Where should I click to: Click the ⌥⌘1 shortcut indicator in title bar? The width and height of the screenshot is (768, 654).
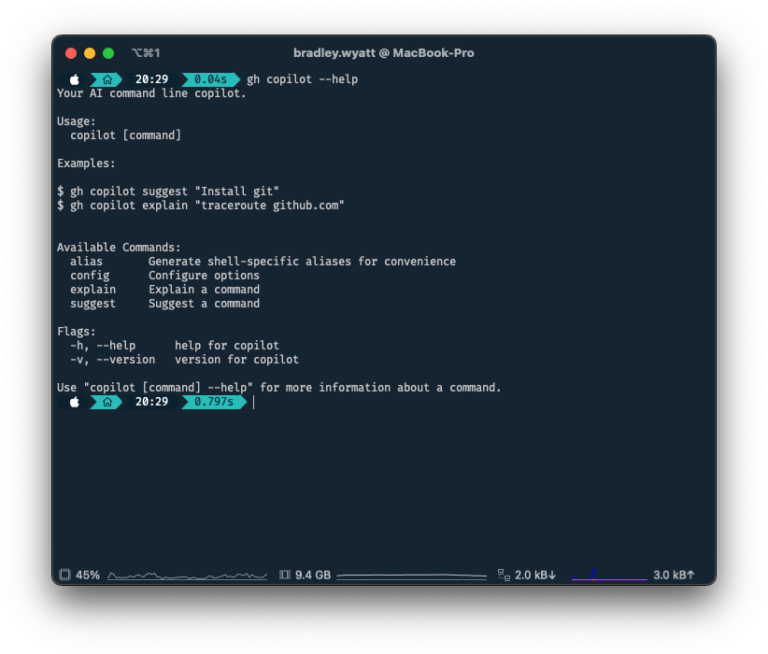[x=145, y=53]
